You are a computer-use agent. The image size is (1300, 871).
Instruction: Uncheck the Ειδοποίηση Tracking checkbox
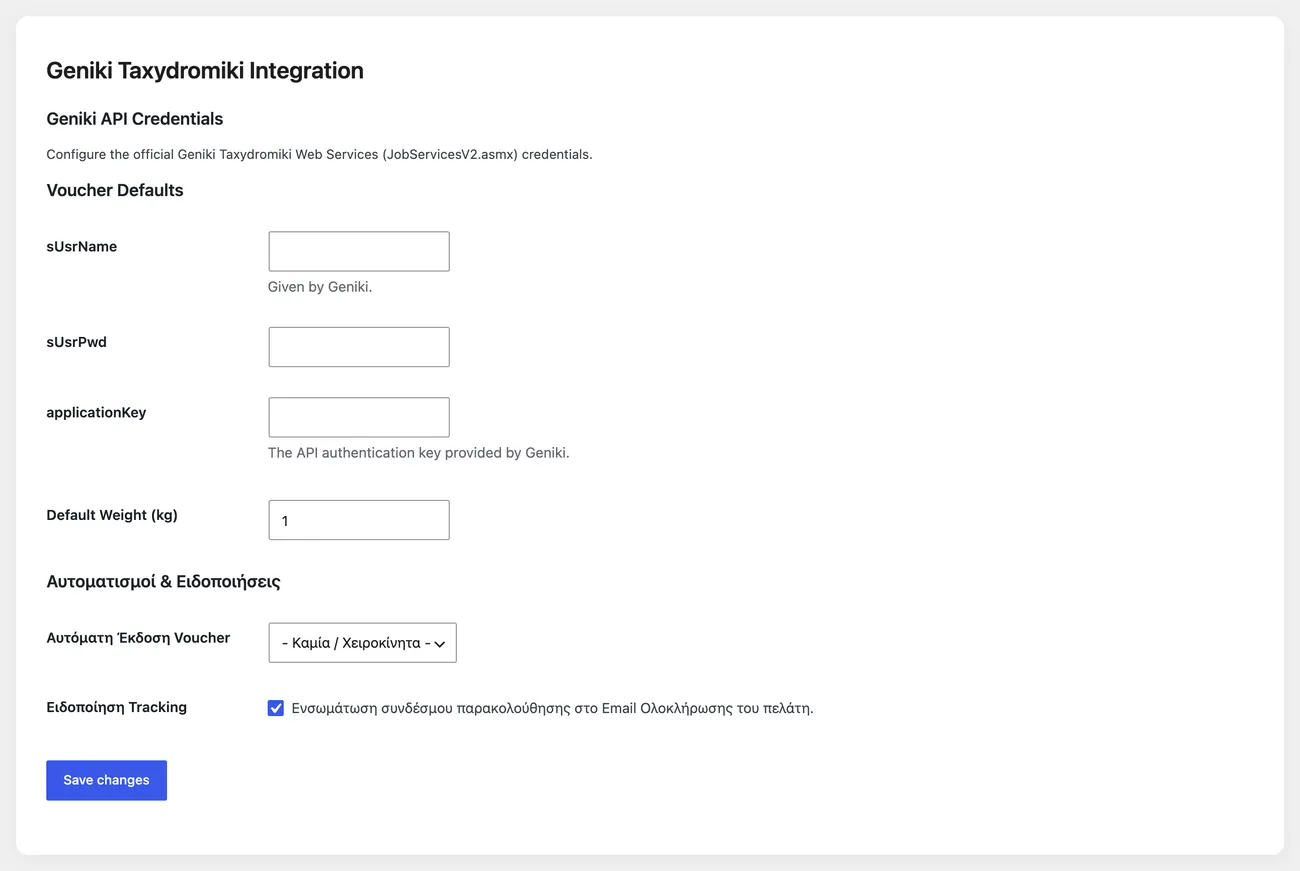[x=276, y=708]
